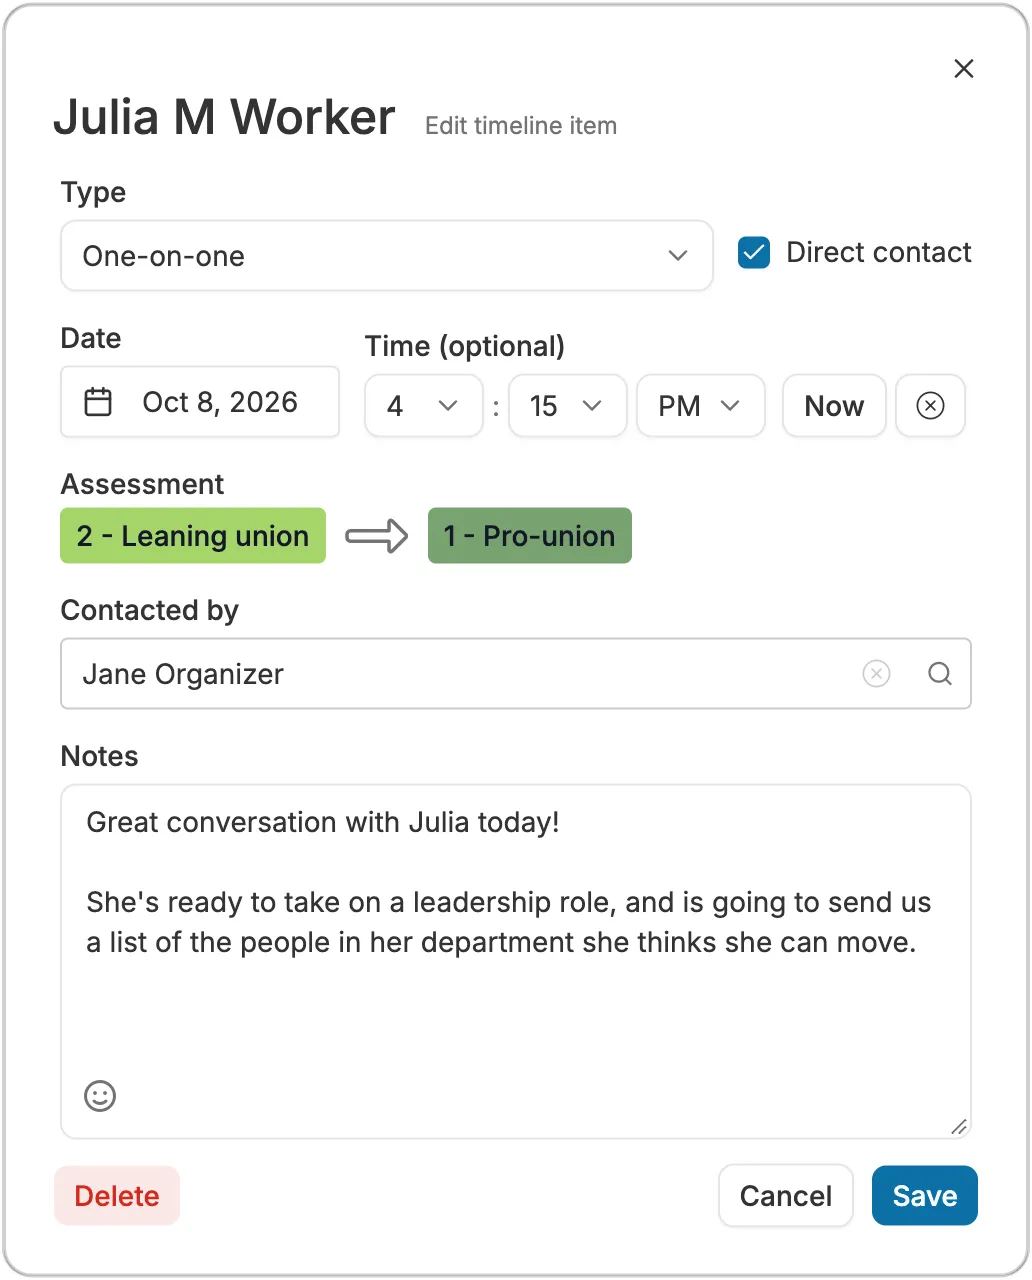
Task: Select the 2 - Leaning union assessment tag
Action: [193, 536]
